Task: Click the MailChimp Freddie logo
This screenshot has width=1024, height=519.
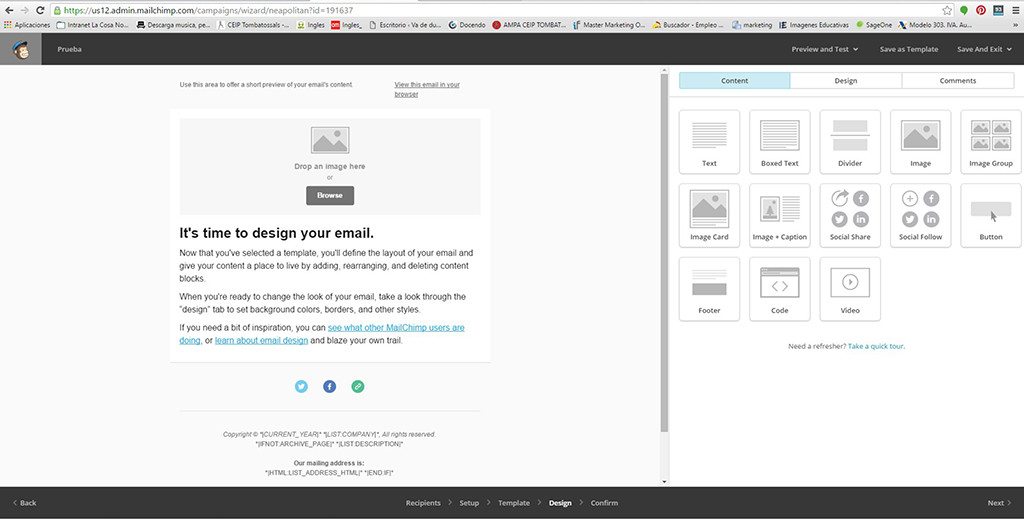Action: 21,49
